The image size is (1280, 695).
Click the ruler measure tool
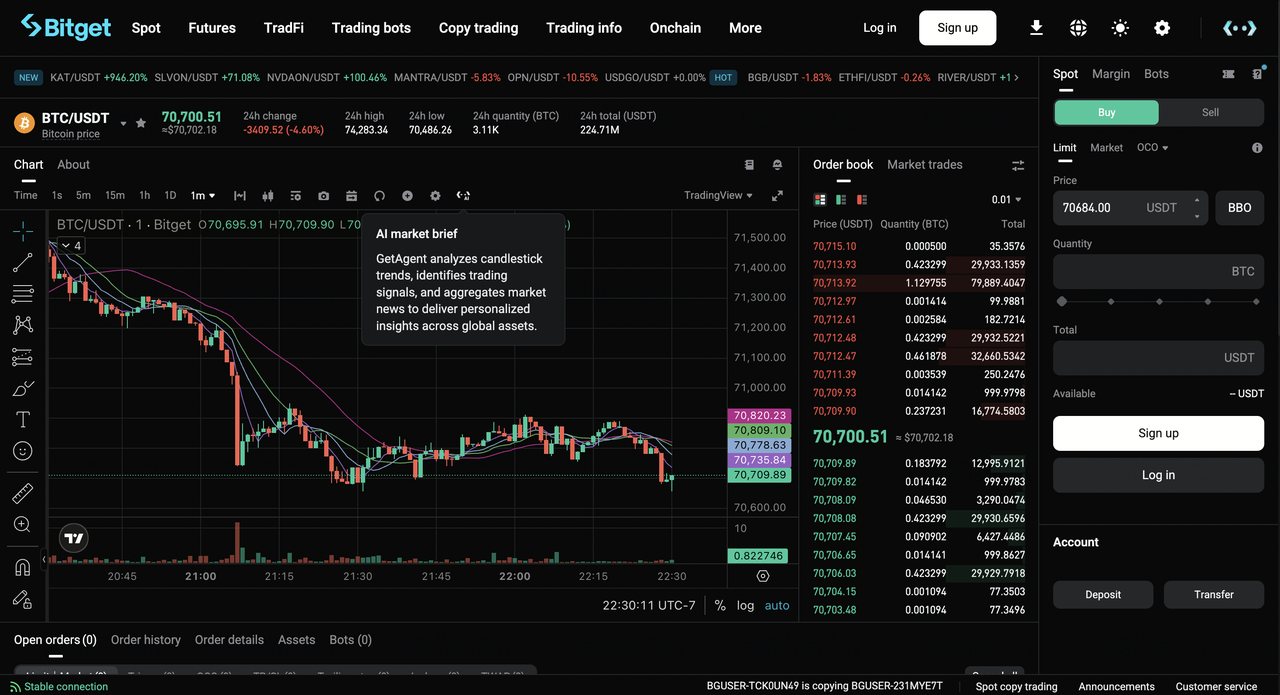click(22, 493)
